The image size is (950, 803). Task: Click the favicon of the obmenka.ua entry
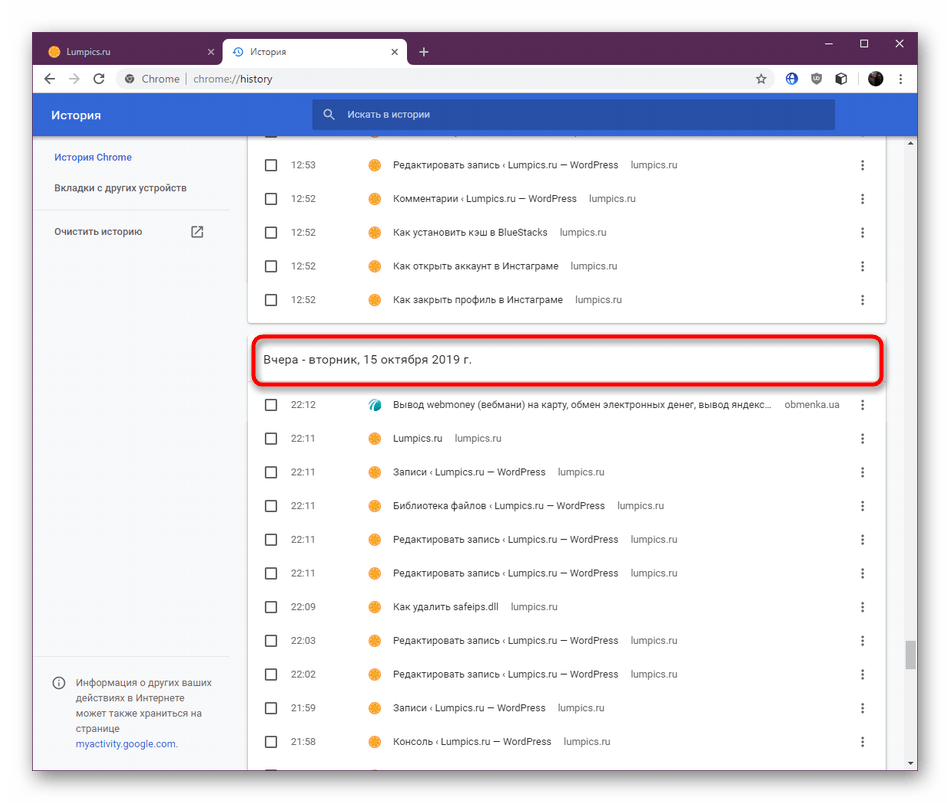(375, 405)
